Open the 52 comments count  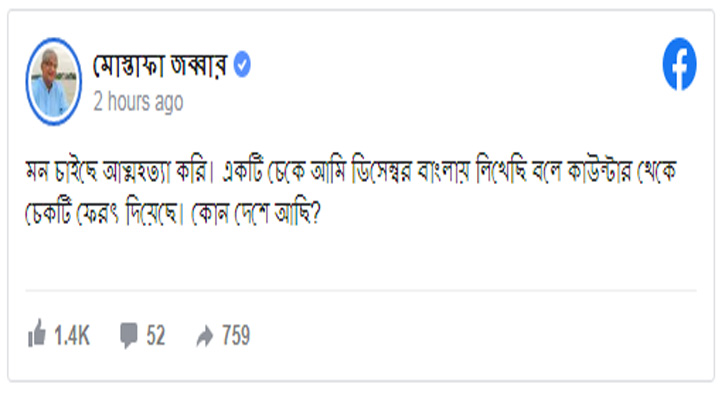tap(155, 336)
